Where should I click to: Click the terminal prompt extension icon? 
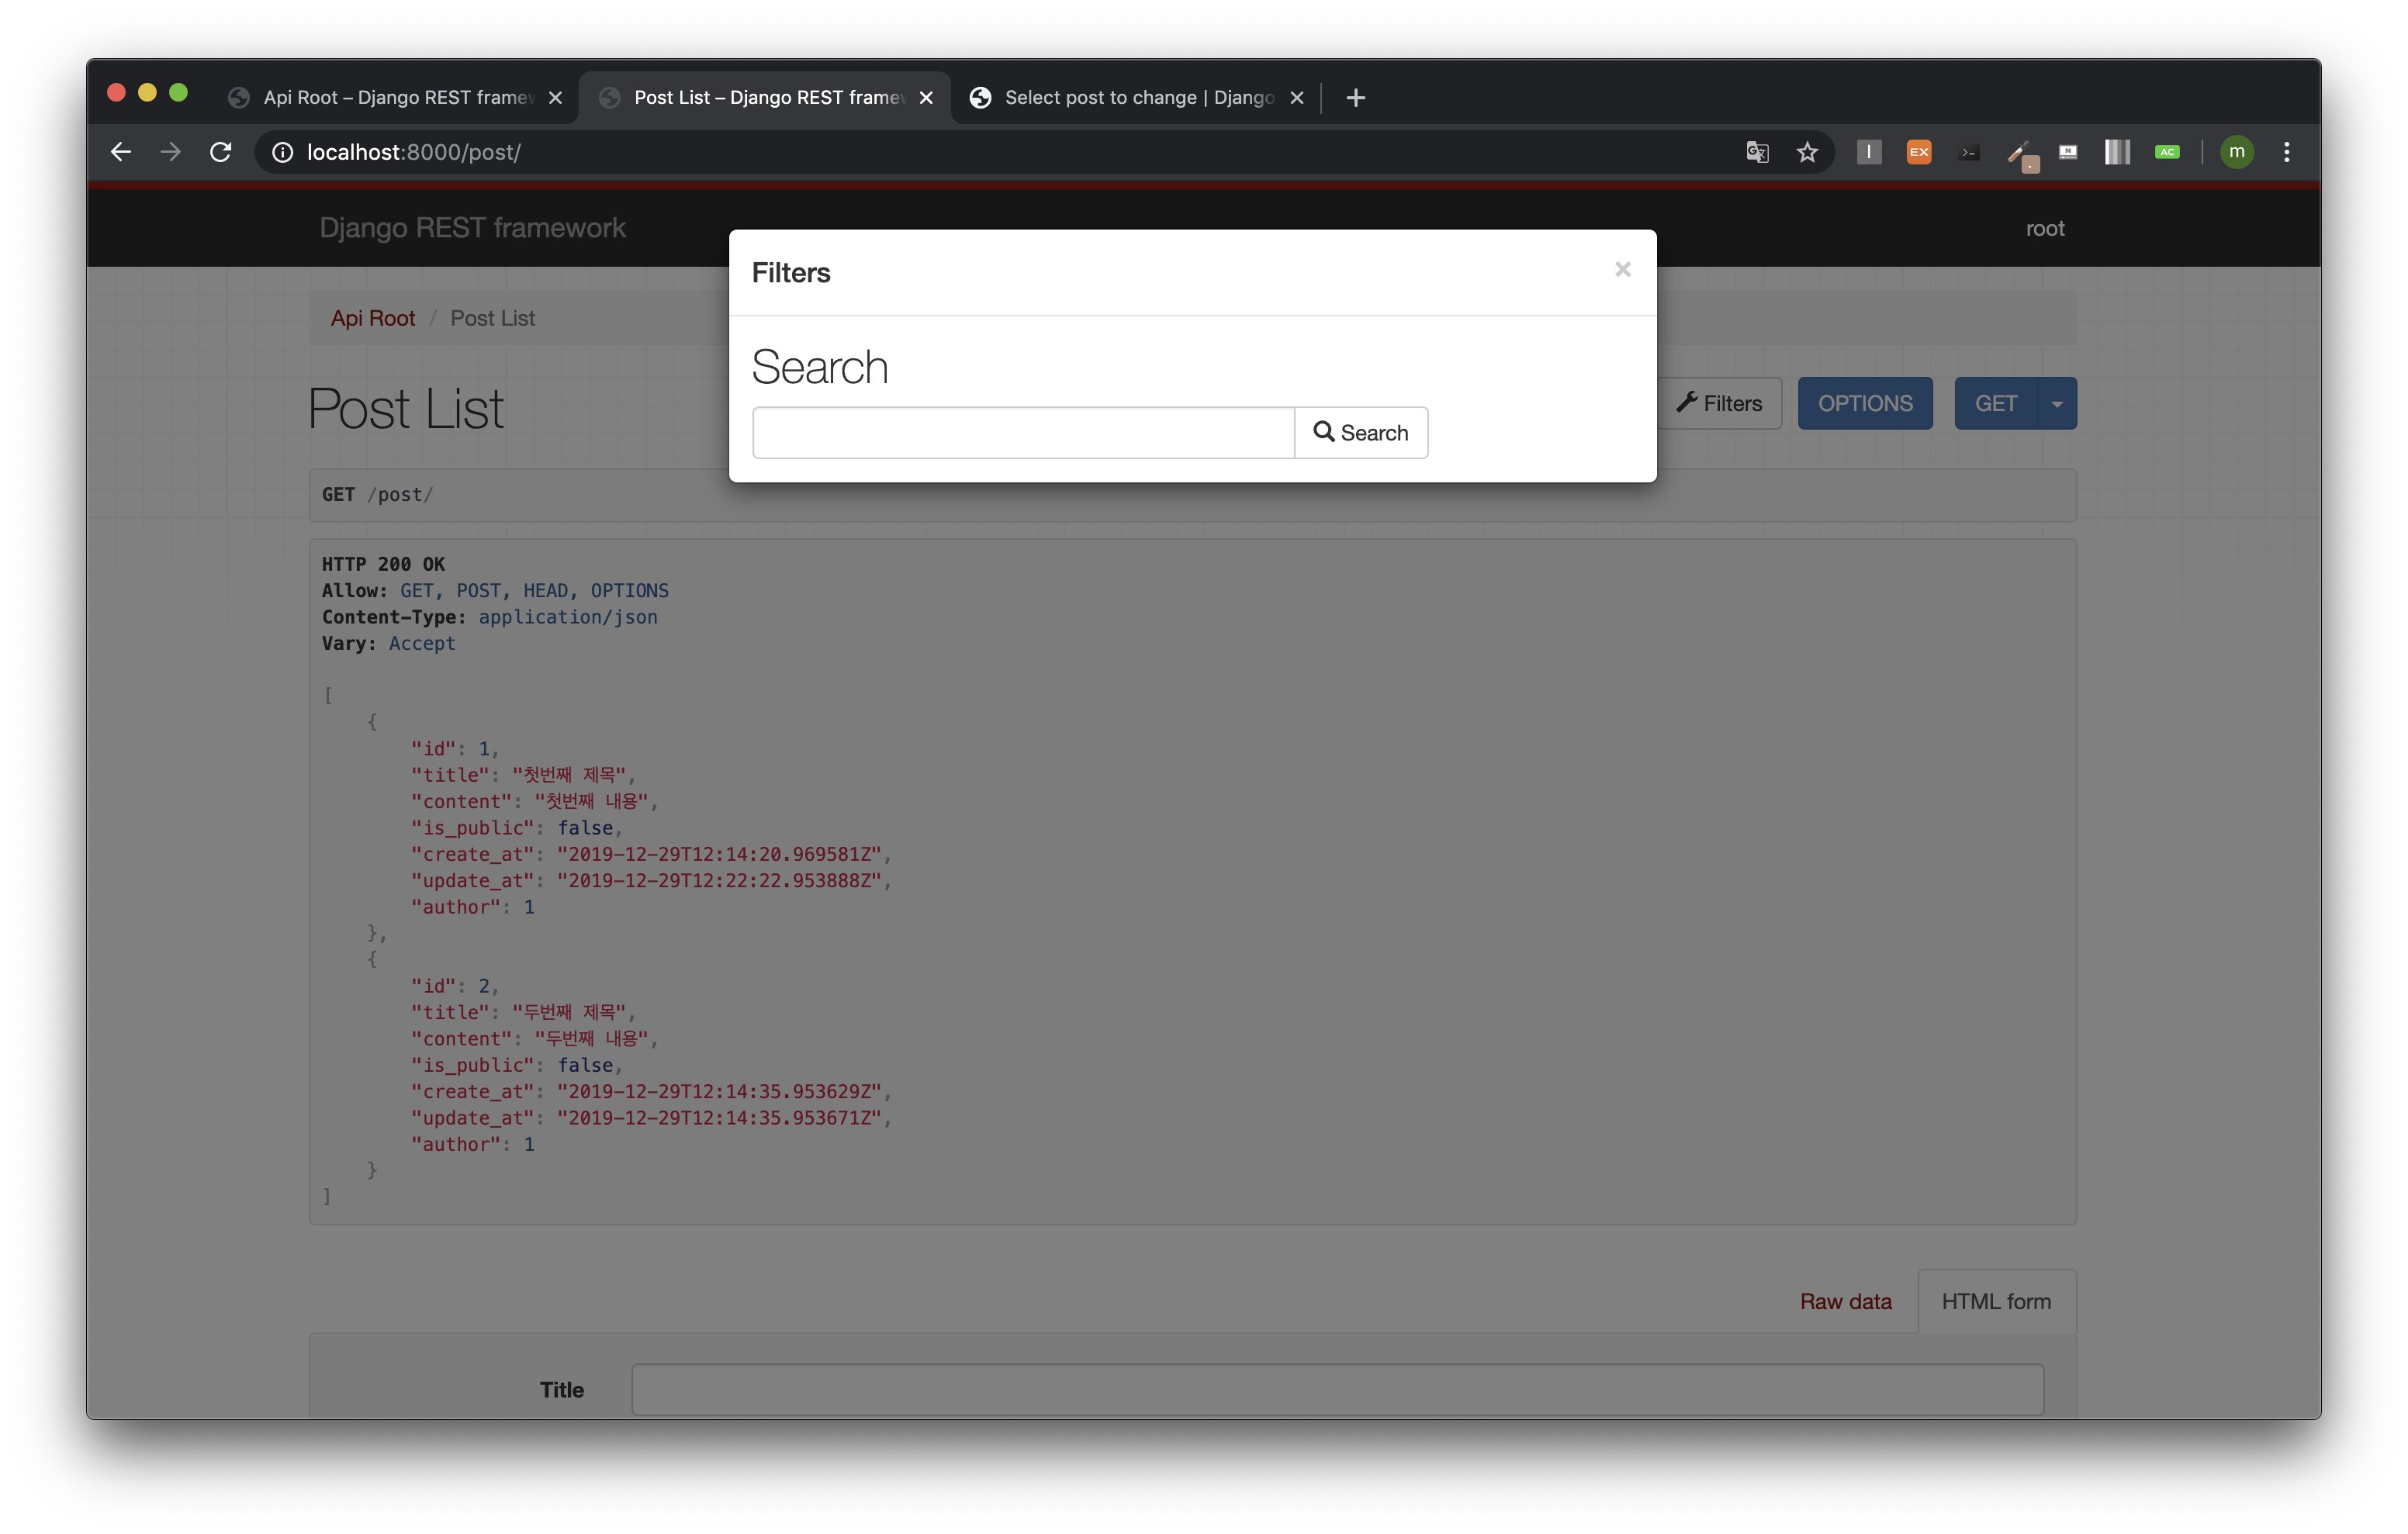point(1968,152)
